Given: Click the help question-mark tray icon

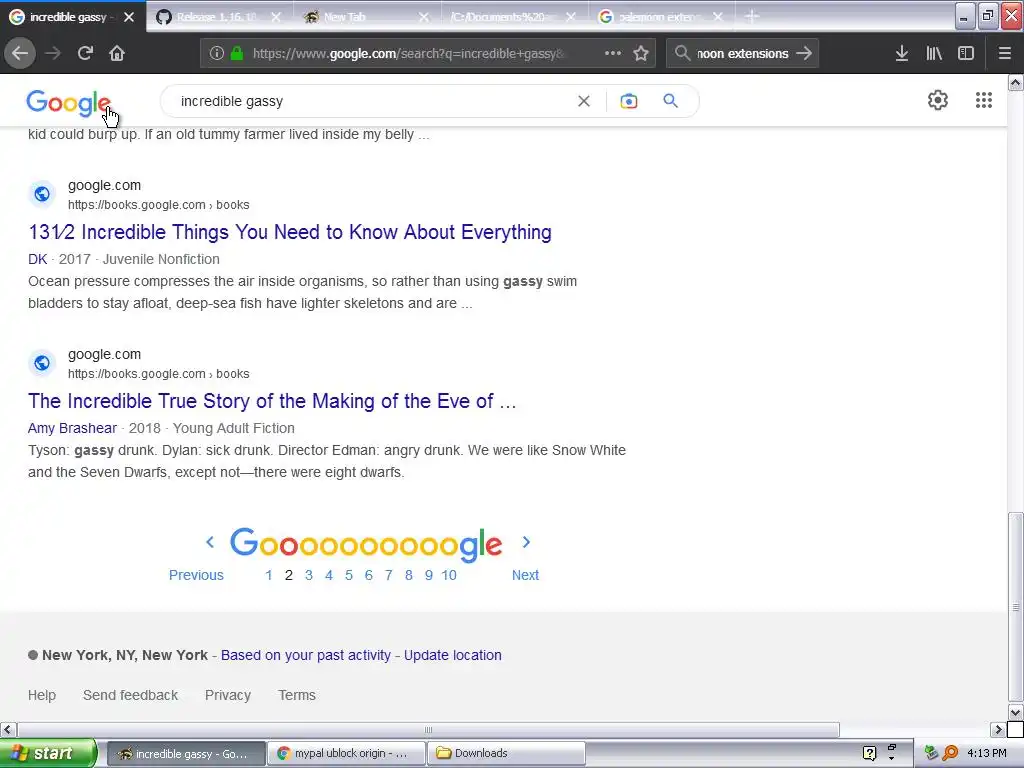Looking at the screenshot, I should tap(869, 754).
